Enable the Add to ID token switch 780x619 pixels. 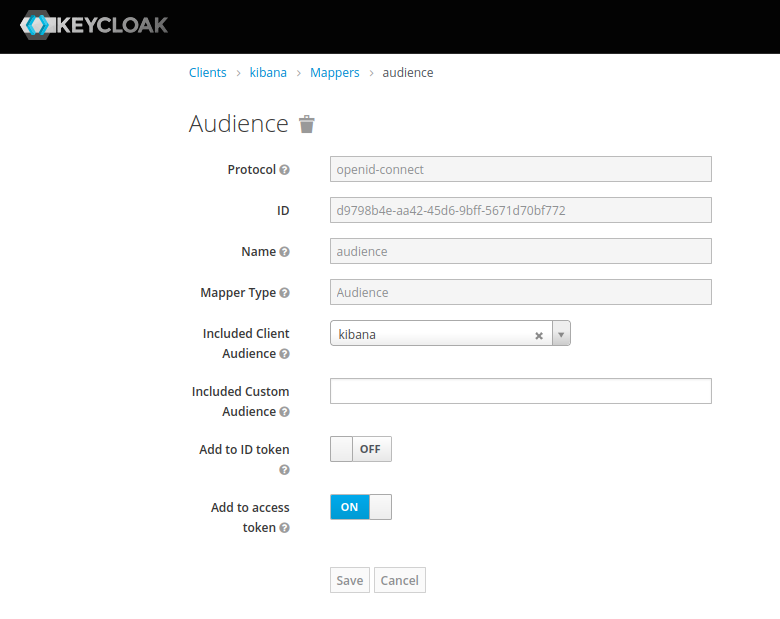[x=360, y=449]
